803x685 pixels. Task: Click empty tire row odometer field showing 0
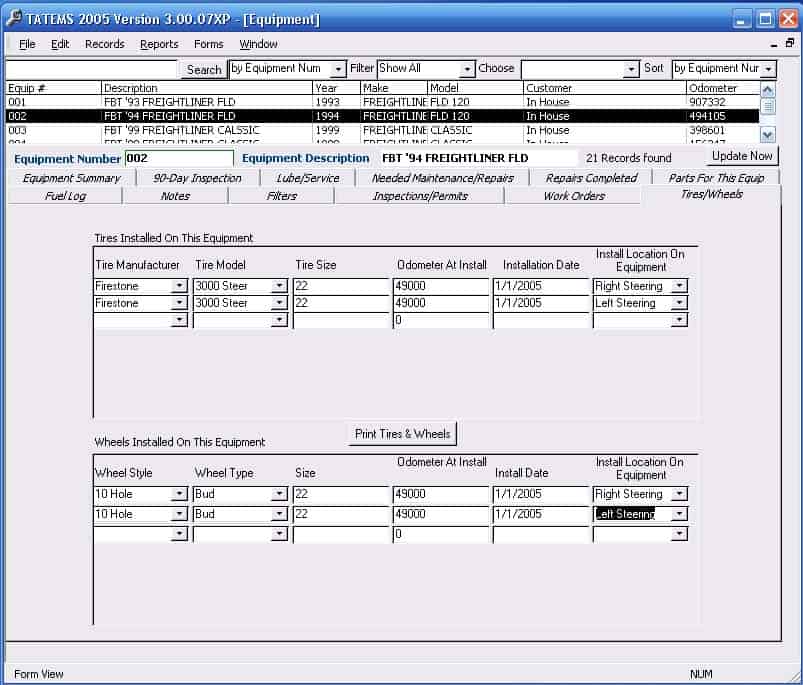(x=441, y=320)
